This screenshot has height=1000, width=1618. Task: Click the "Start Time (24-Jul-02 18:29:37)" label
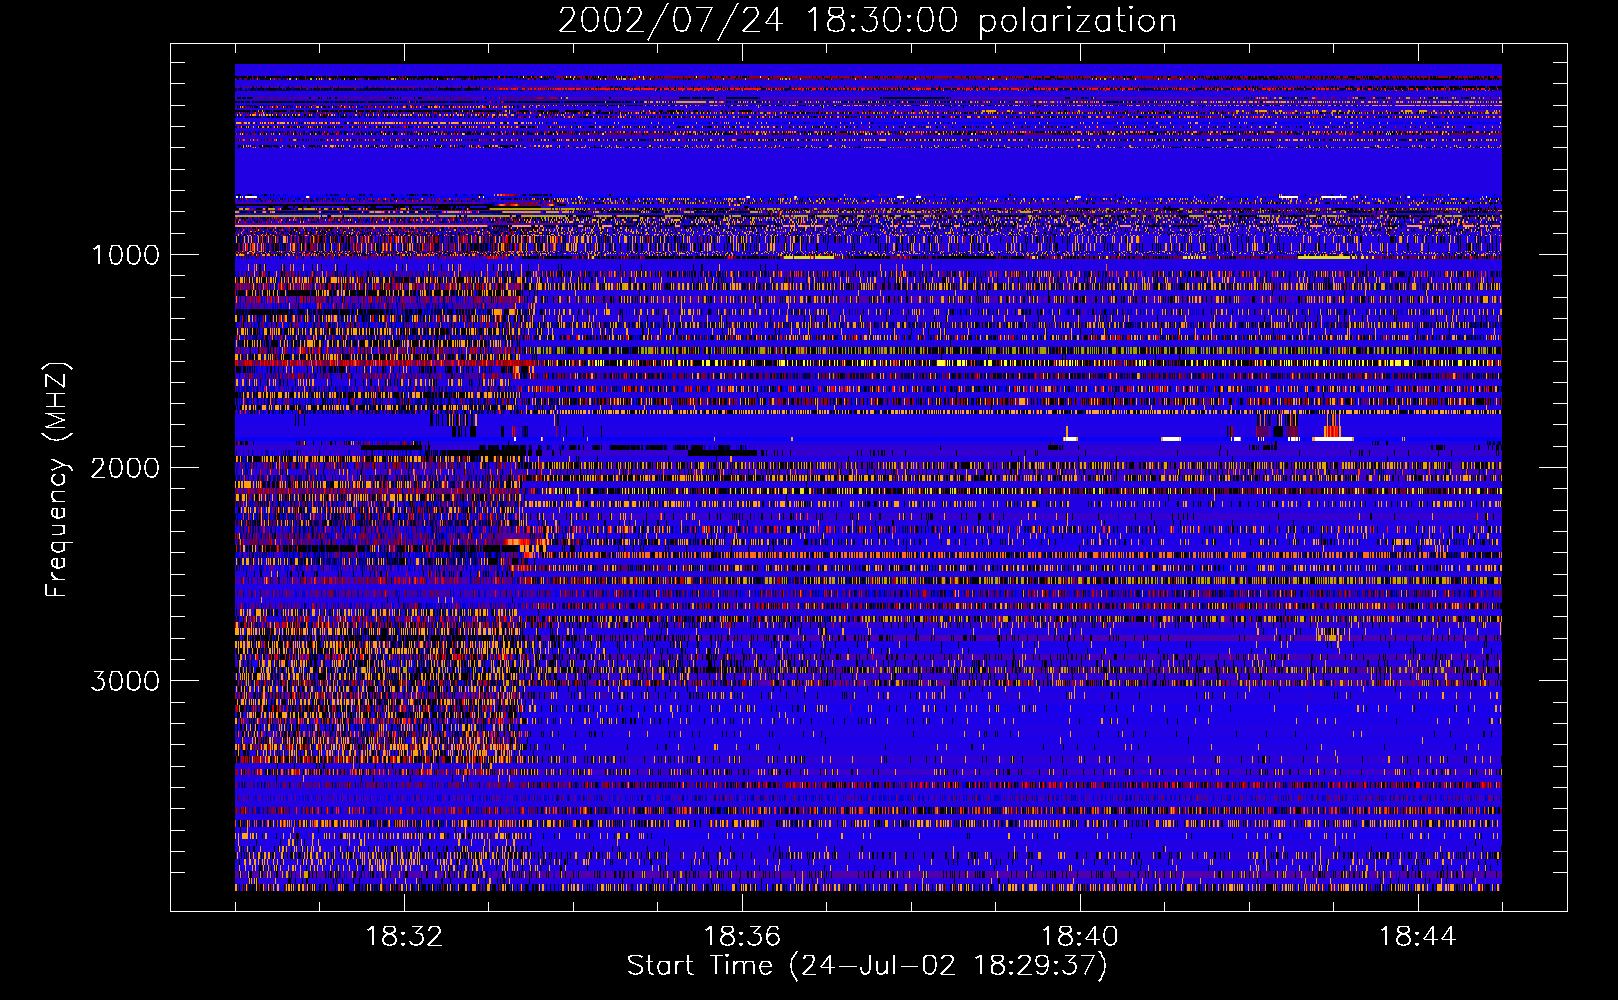(x=867, y=966)
